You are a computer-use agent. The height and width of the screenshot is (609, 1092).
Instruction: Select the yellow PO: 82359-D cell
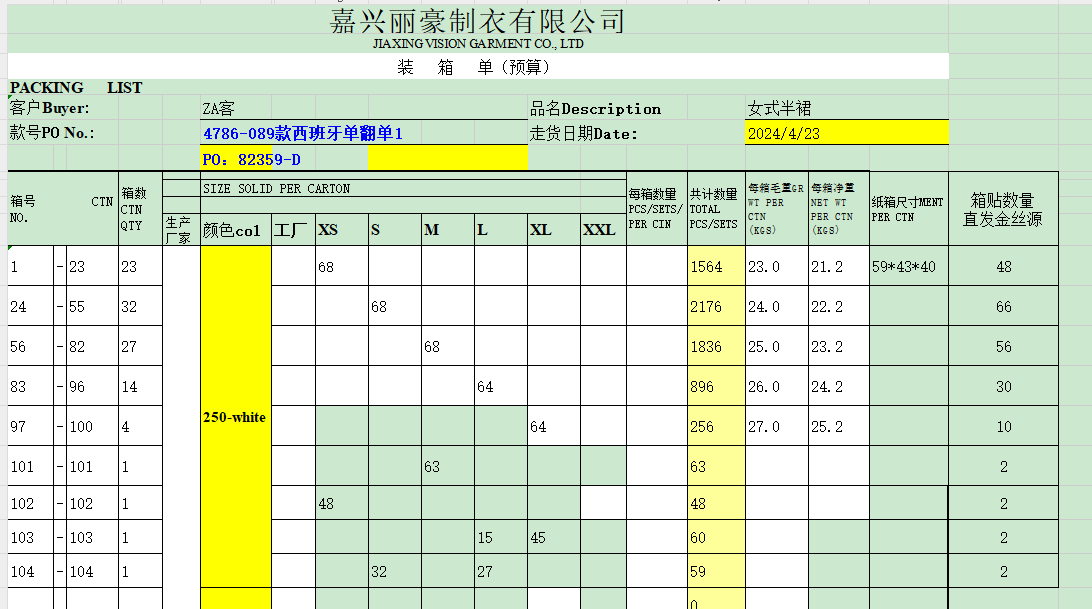click(x=252, y=159)
